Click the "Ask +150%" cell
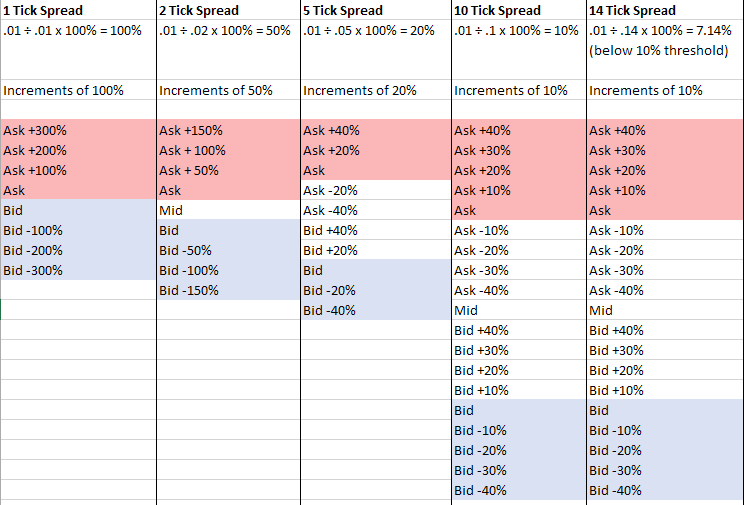744x505 pixels. [x=191, y=130]
